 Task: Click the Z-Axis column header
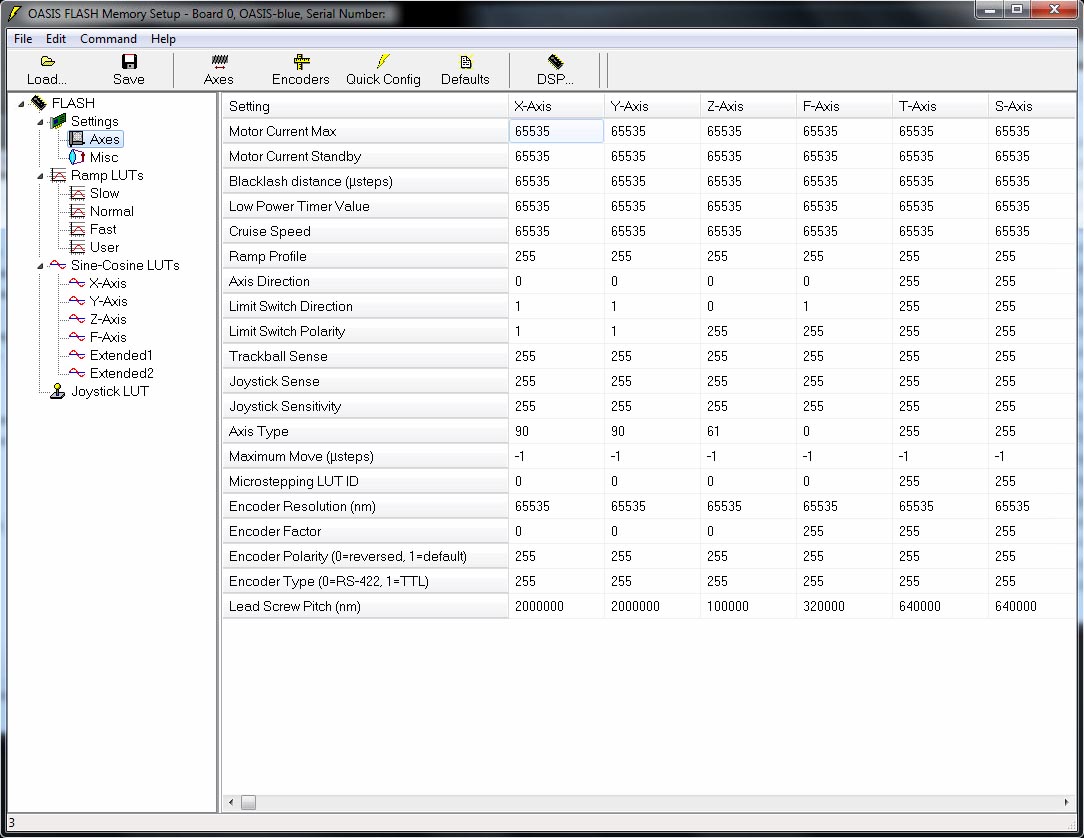(x=749, y=106)
